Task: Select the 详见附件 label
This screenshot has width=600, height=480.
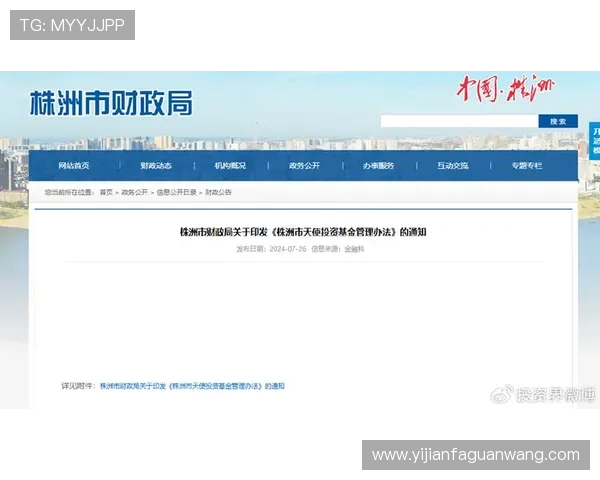Action: pyautogui.click(x=78, y=386)
